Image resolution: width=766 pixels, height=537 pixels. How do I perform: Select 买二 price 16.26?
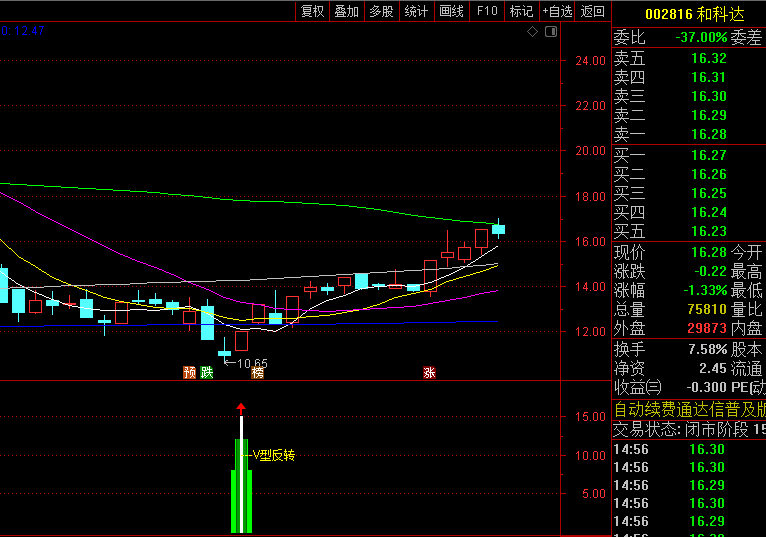(x=709, y=175)
